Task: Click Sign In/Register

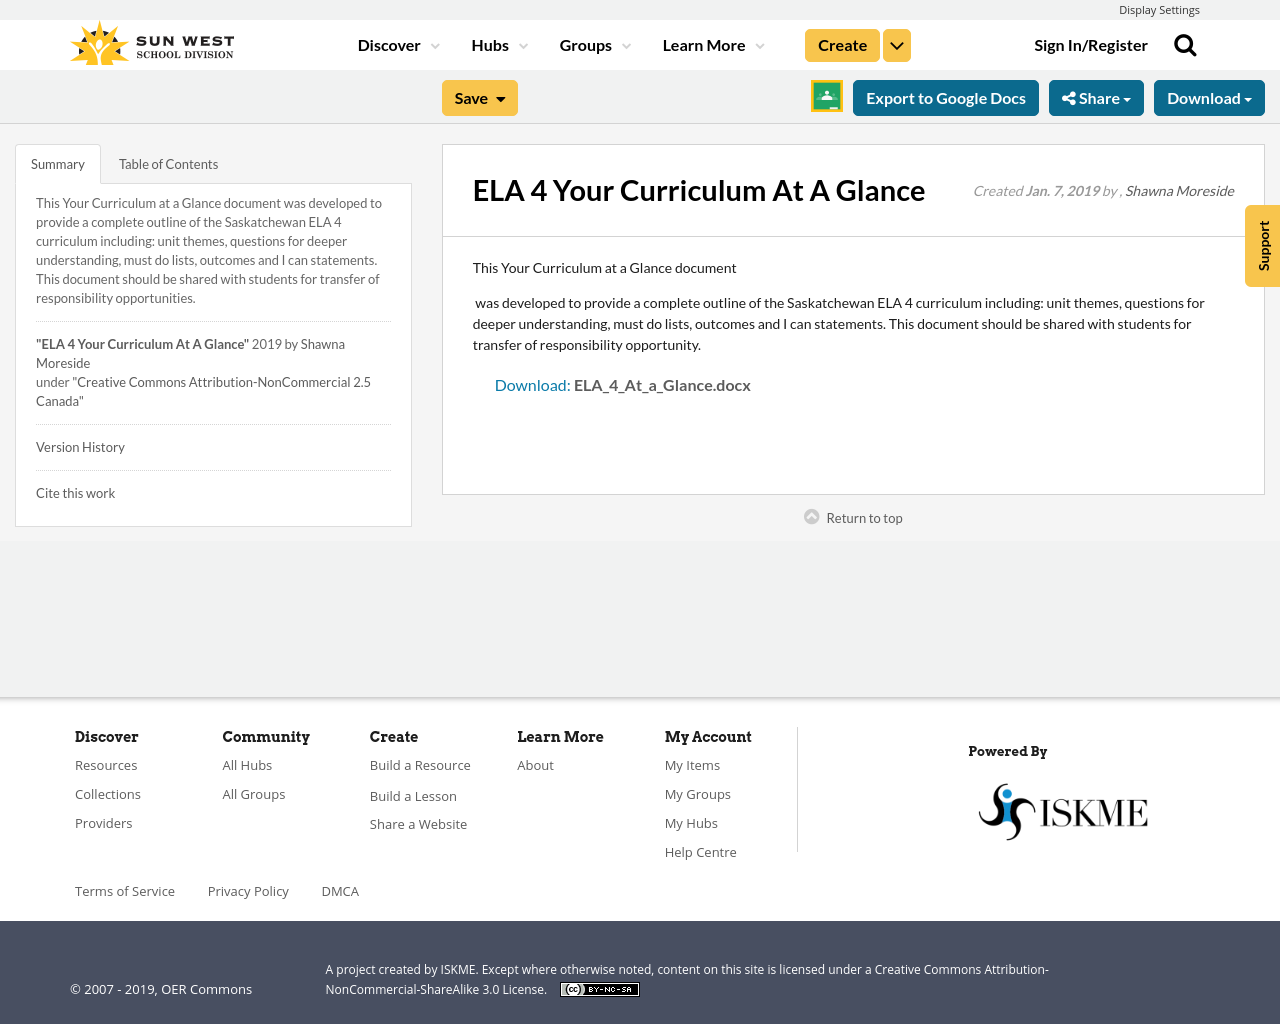Action: 1091,43
